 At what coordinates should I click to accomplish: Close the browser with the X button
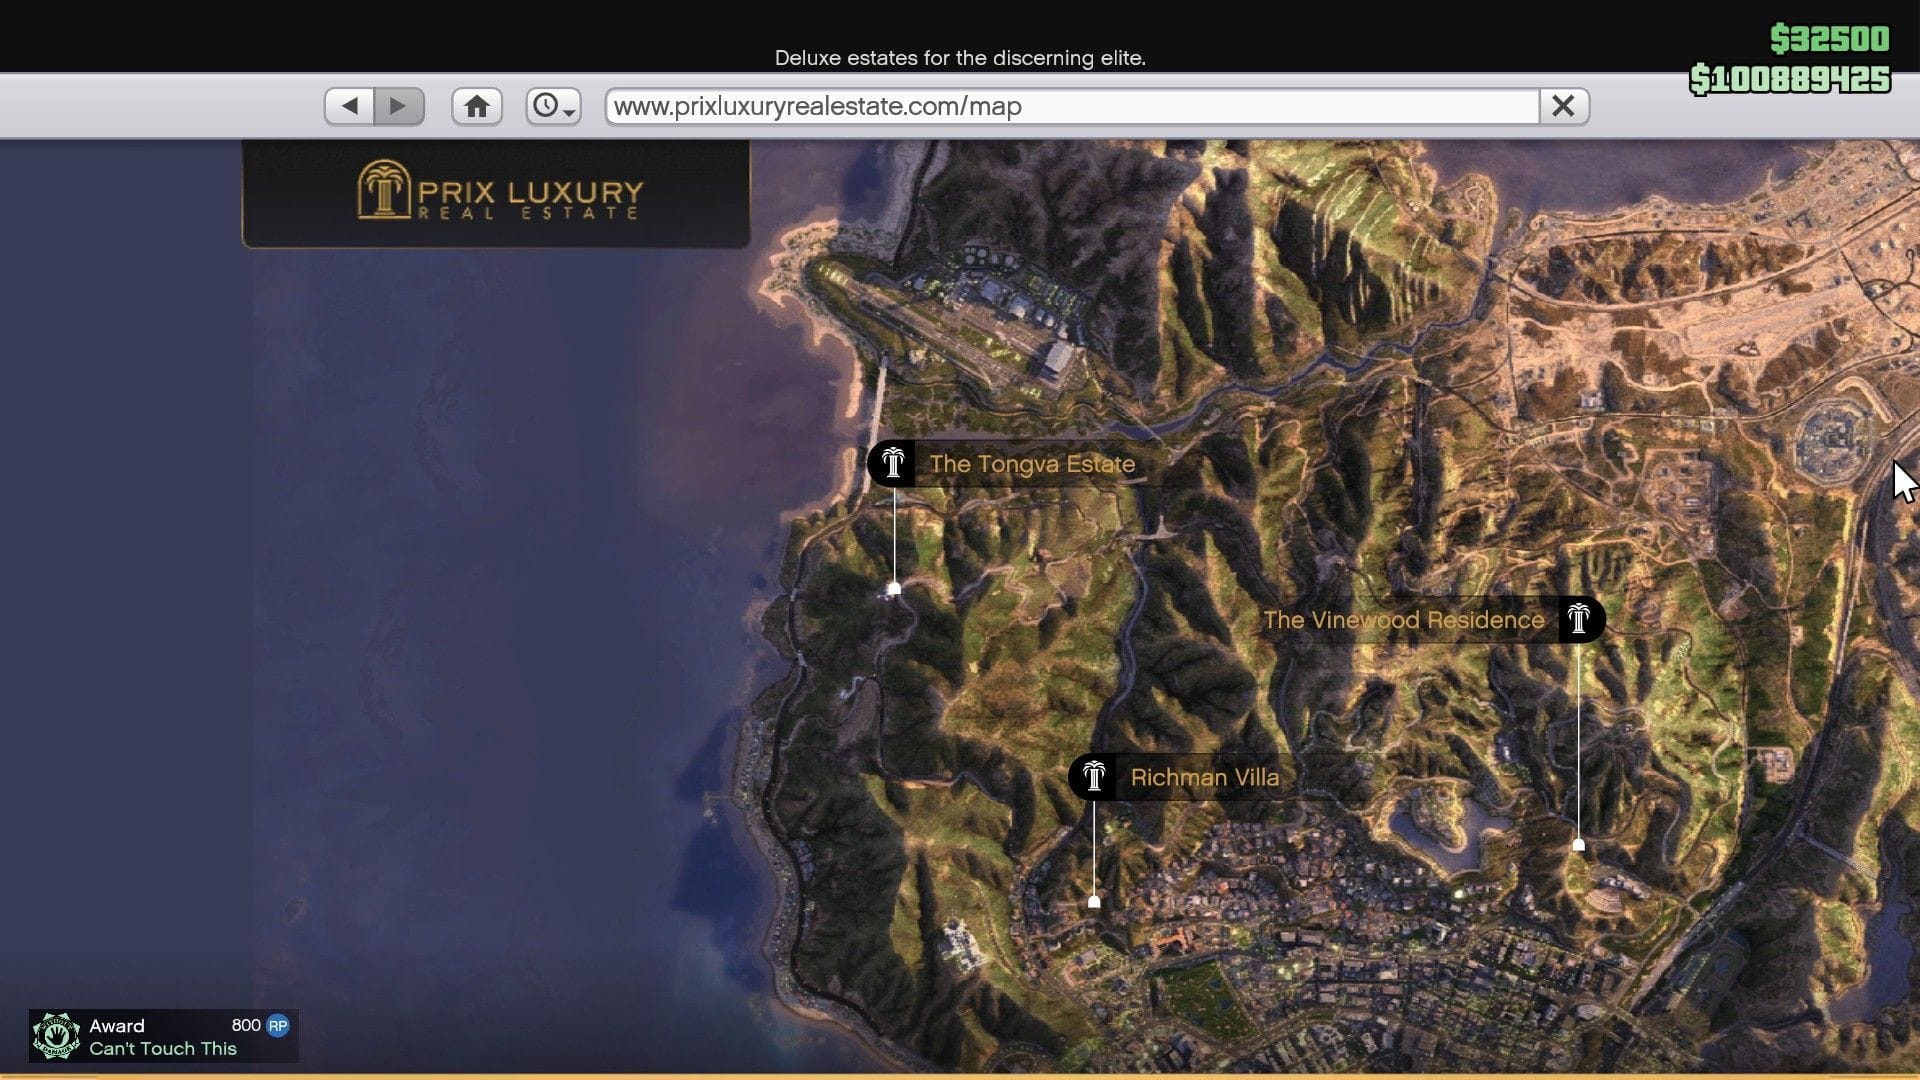(x=1565, y=105)
